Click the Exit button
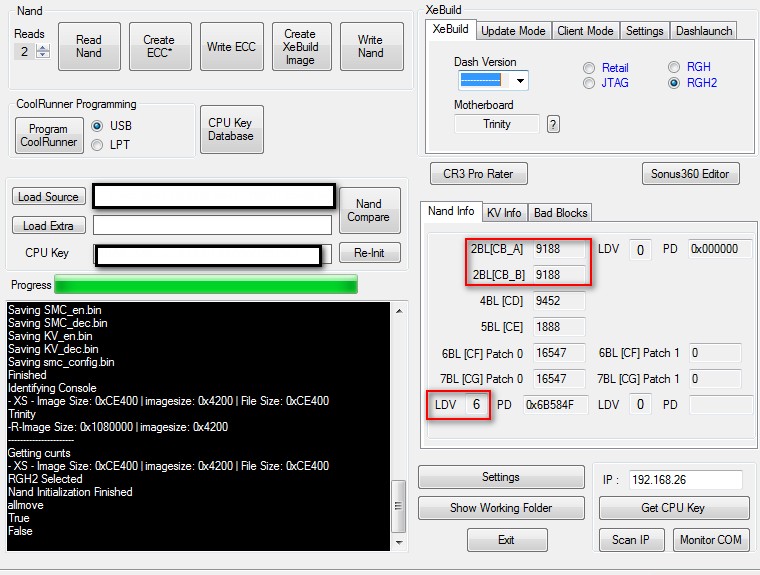 click(x=507, y=540)
